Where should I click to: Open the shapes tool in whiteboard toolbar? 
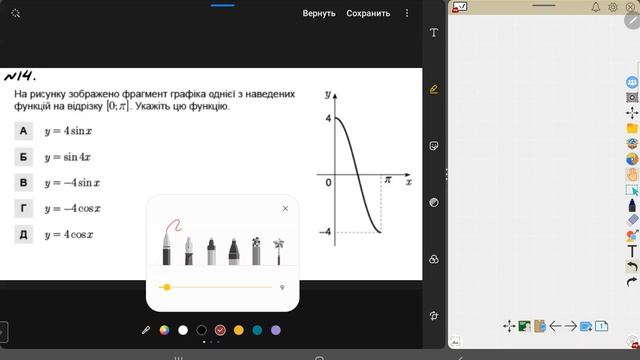point(632,236)
